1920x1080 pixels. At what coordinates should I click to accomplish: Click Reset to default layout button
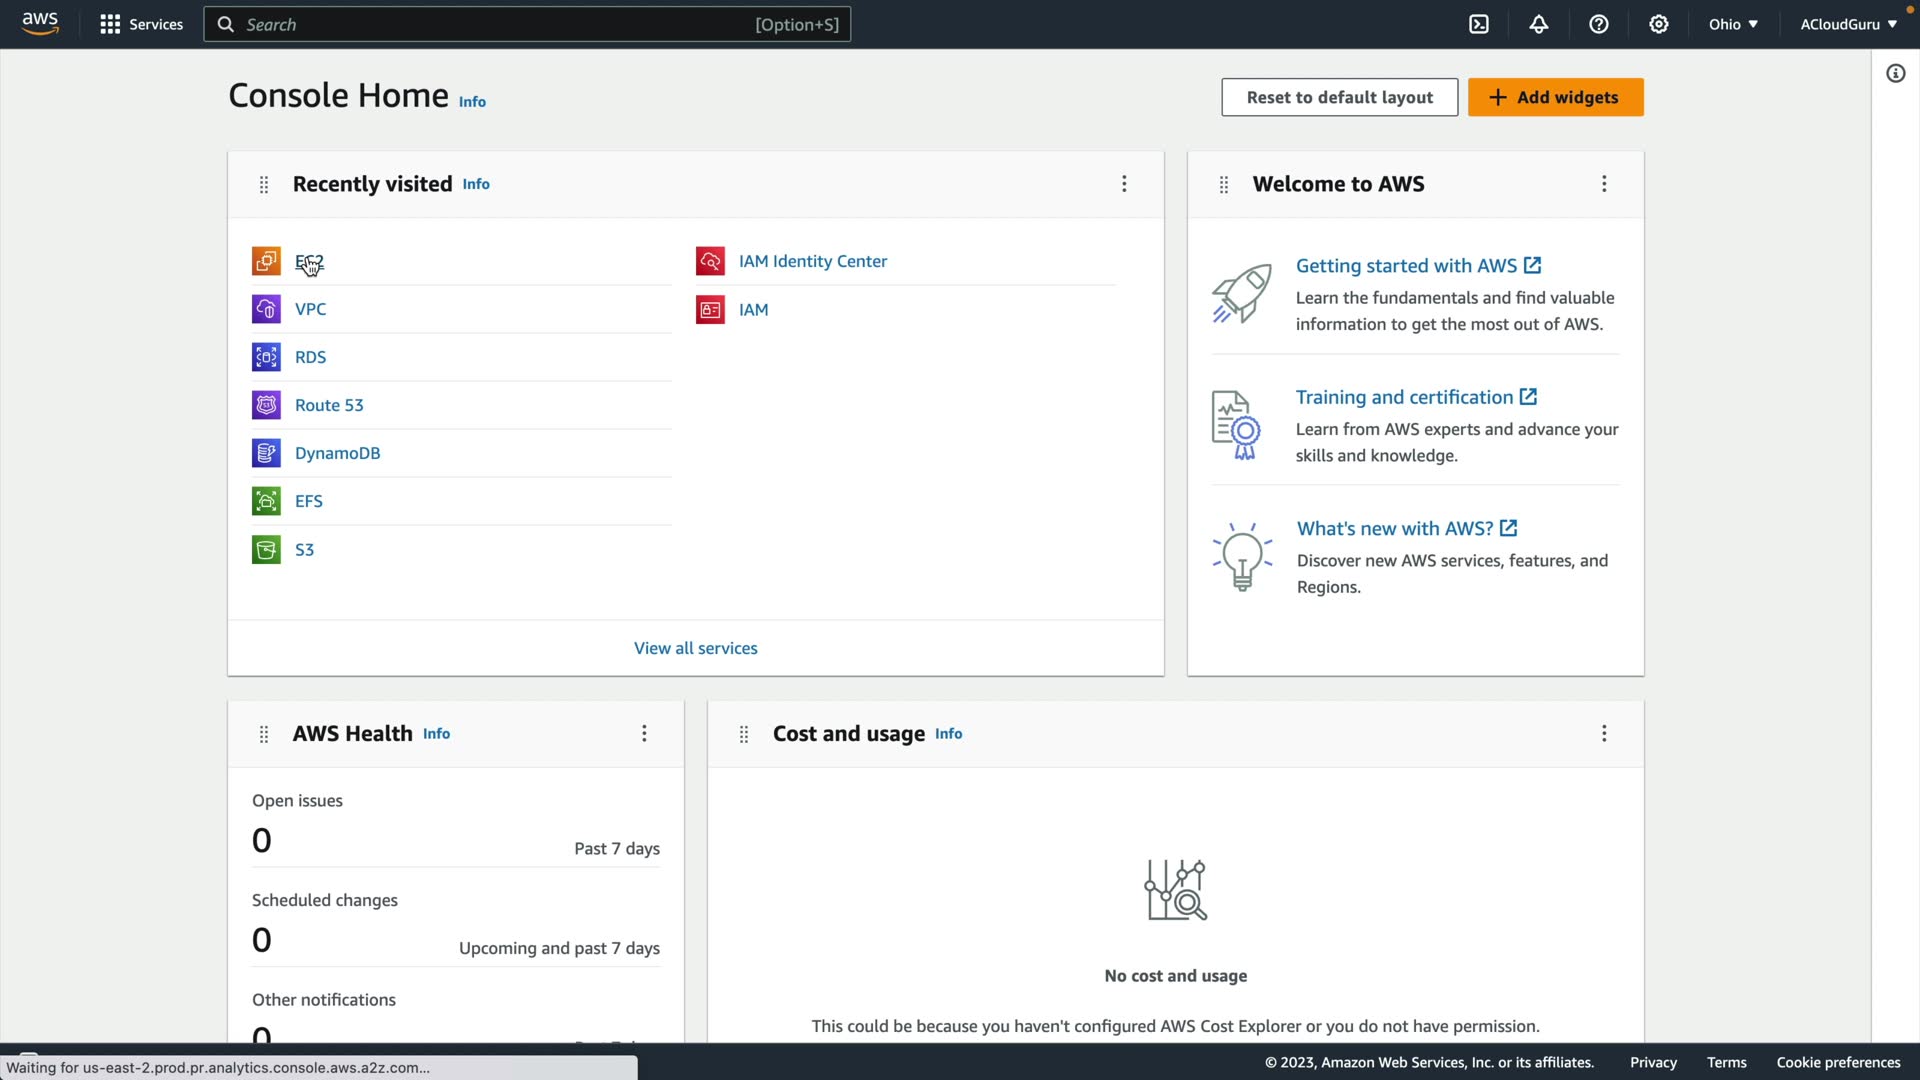pos(1339,97)
